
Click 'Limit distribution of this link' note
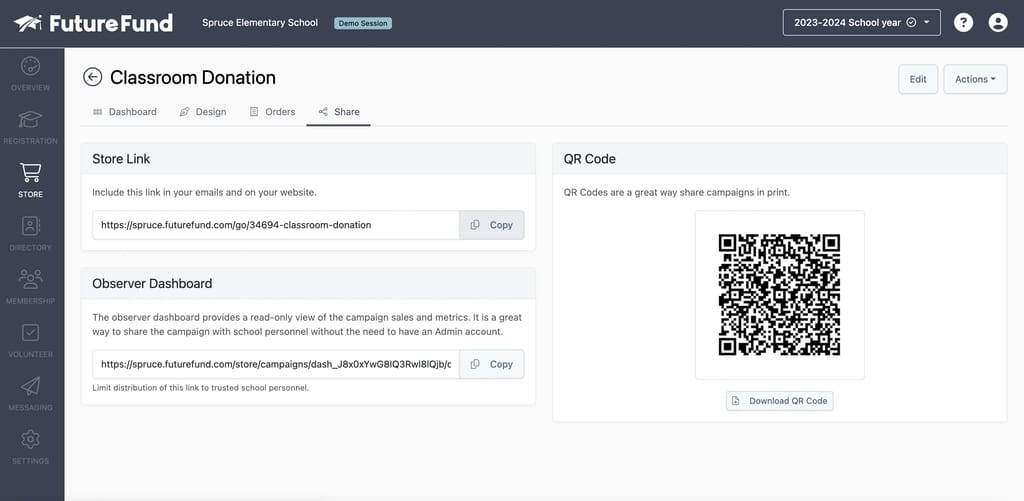[200, 388]
